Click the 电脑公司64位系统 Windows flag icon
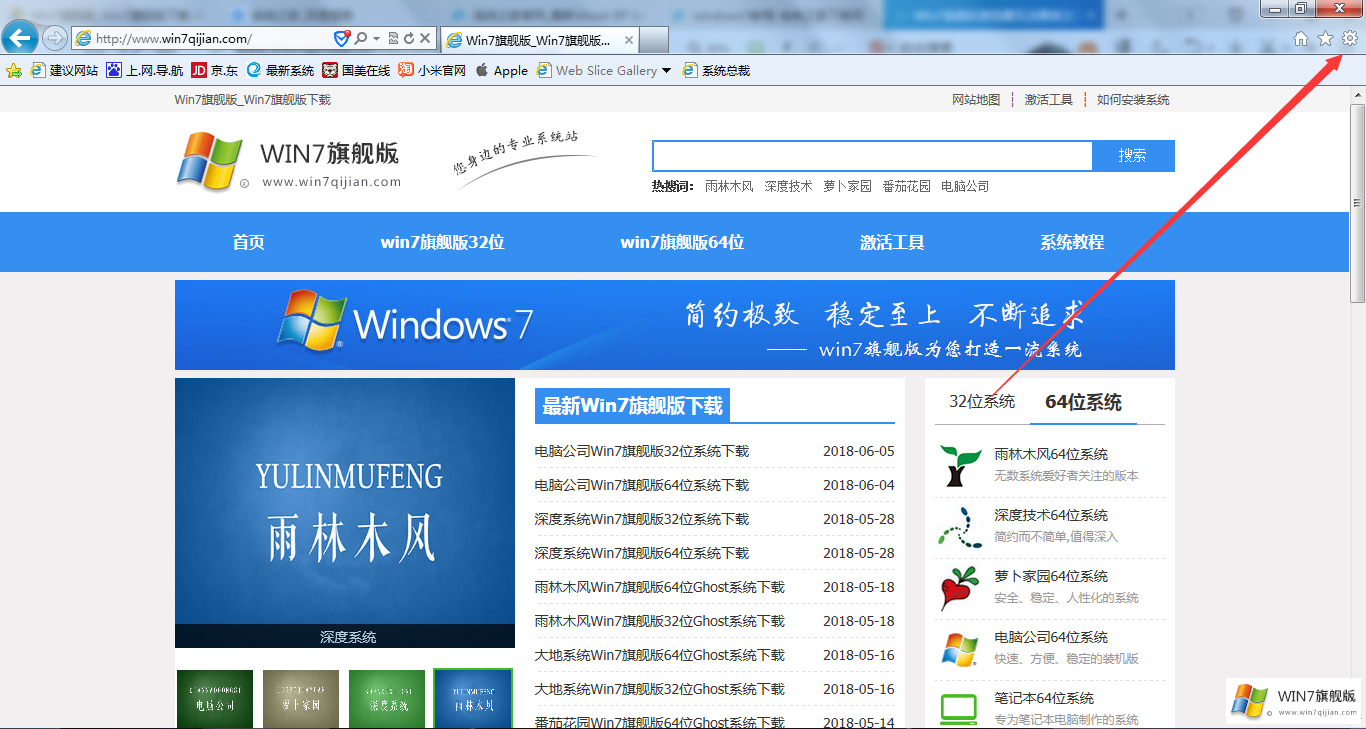 [x=960, y=649]
